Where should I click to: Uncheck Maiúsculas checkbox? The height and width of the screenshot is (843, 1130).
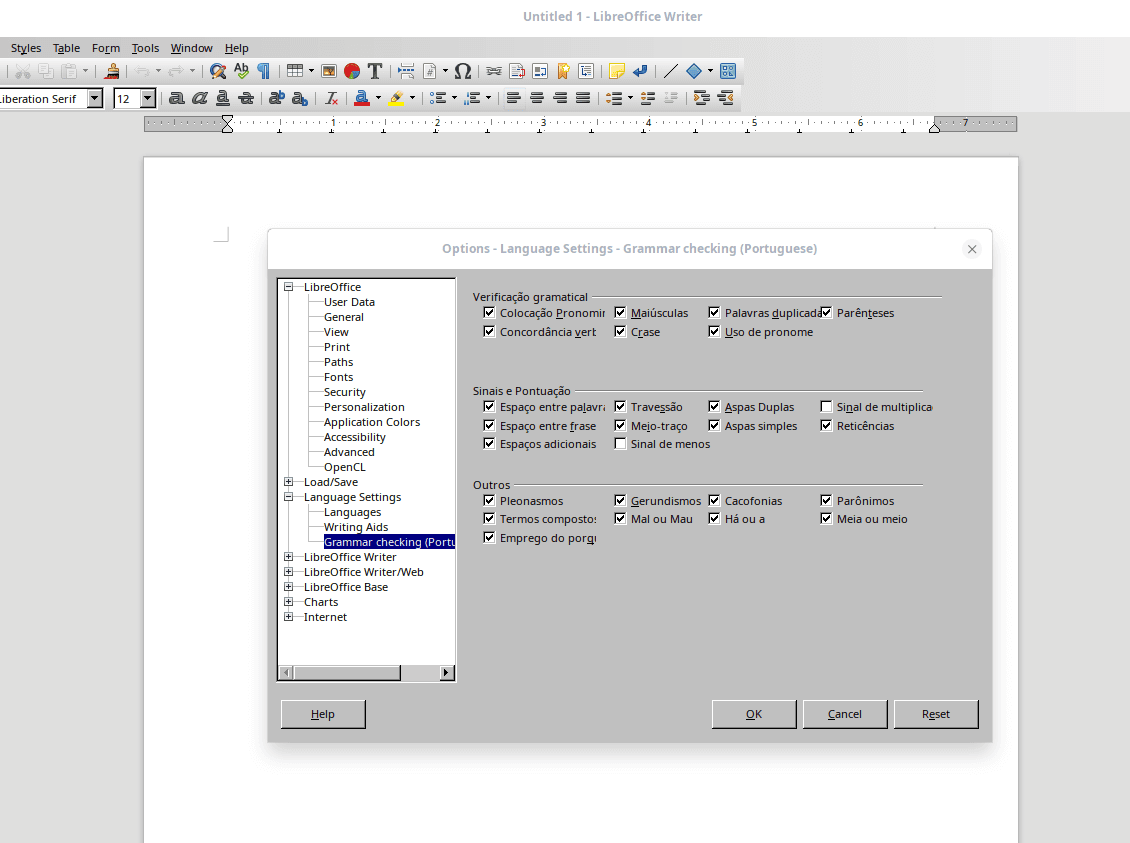[620, 313]
